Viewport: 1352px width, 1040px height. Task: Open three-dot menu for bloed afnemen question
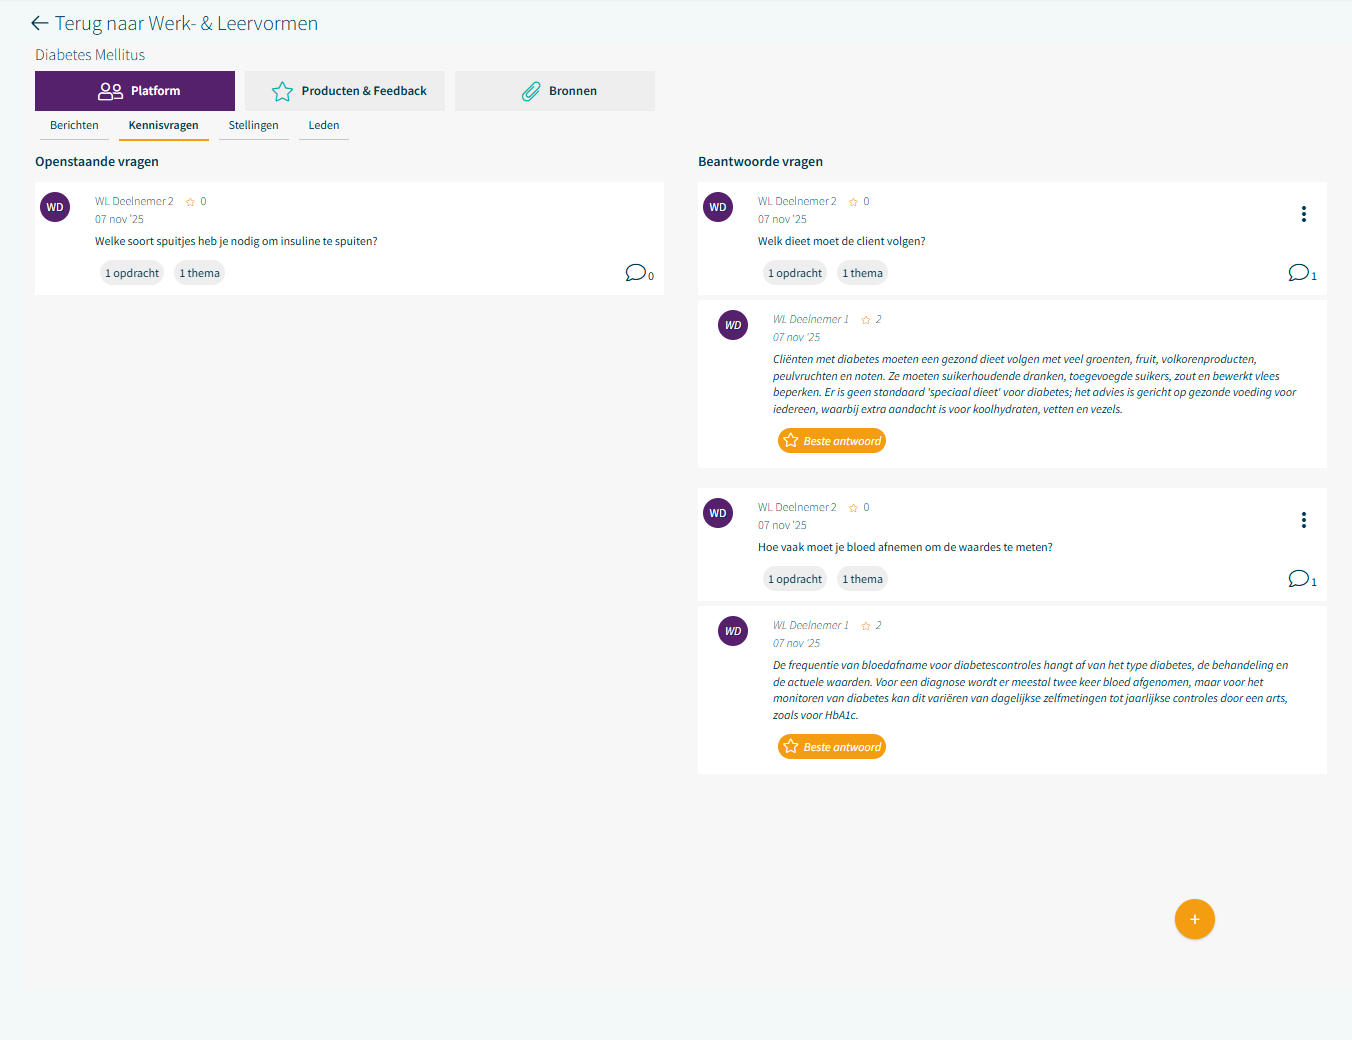coord(1303,520)
